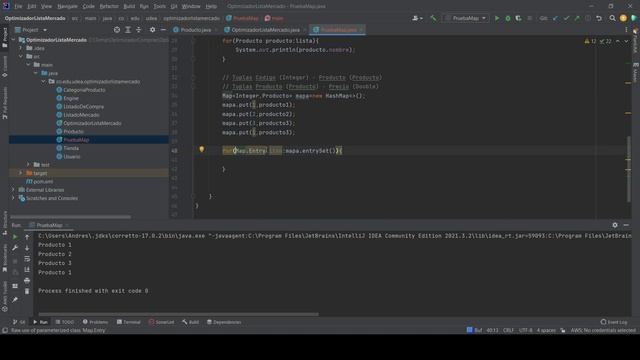This screenshot has width=640, height=360.
Task: Open the Project view selector dropdown
Action: (31, 30)
